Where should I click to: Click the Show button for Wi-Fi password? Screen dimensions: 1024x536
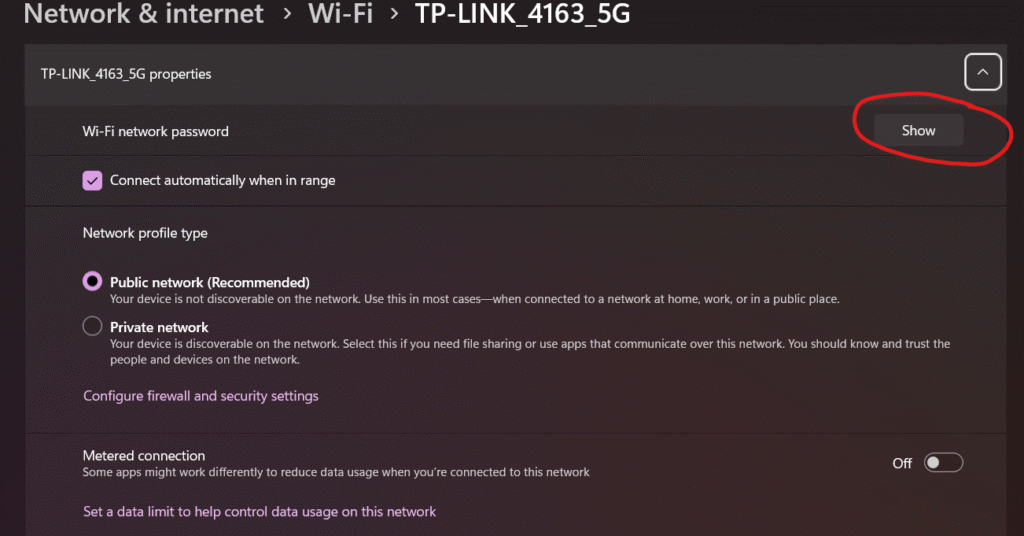(918, 131)
